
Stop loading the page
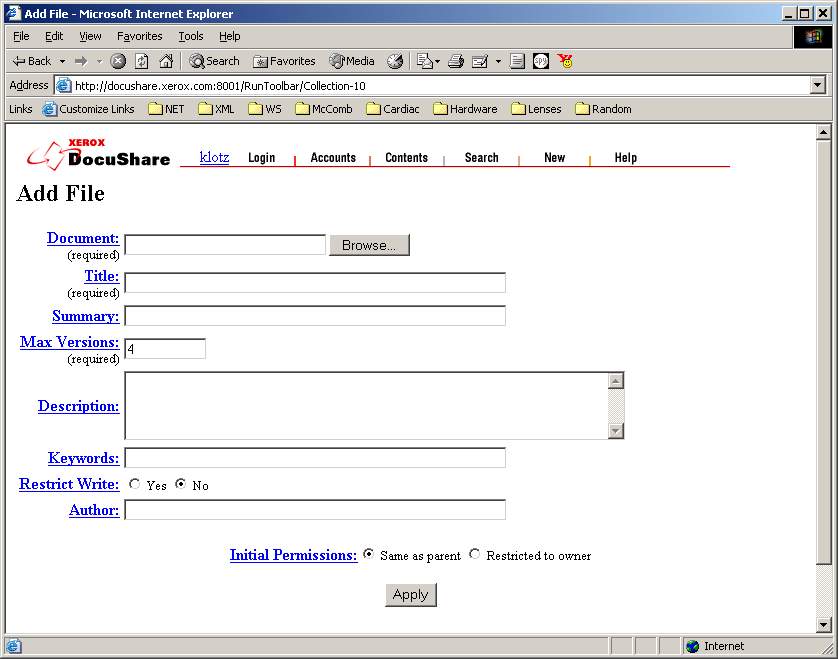click(x=118, y=61)
